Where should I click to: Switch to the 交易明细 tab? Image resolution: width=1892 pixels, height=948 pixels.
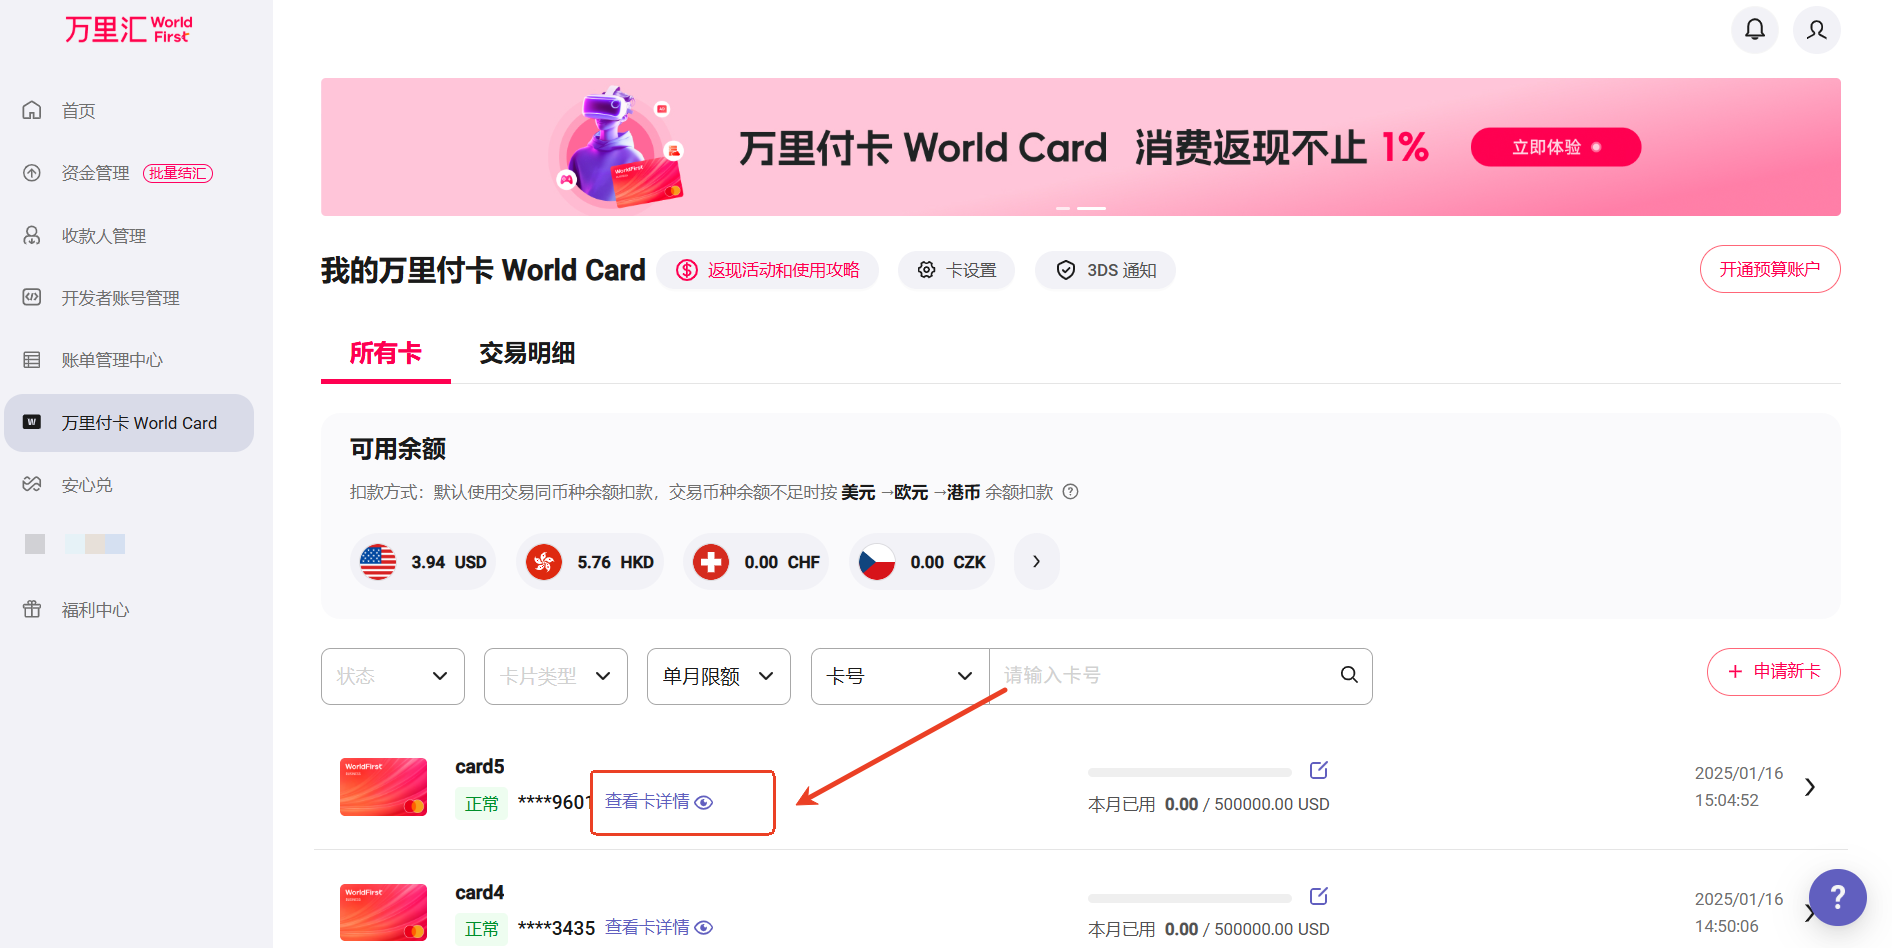coord(527,353)
